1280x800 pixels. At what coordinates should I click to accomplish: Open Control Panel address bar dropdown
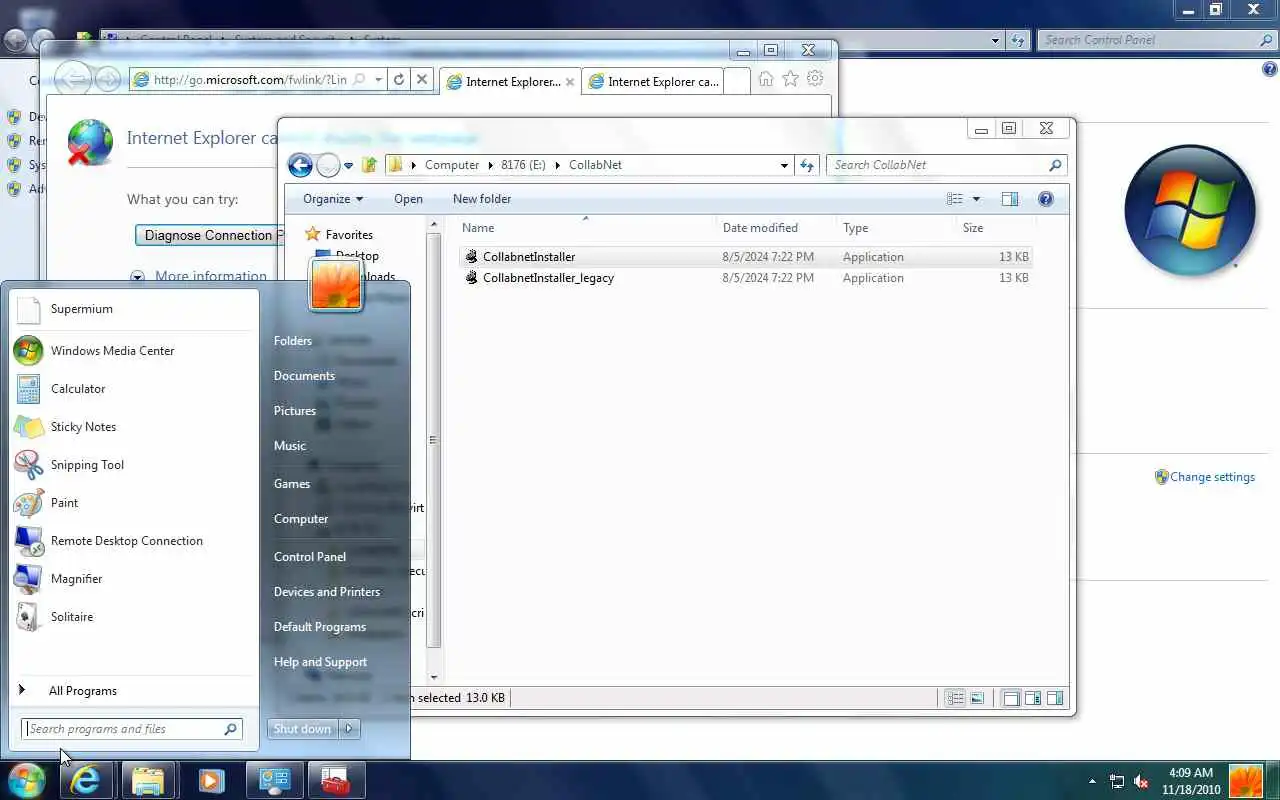(995, 40)
